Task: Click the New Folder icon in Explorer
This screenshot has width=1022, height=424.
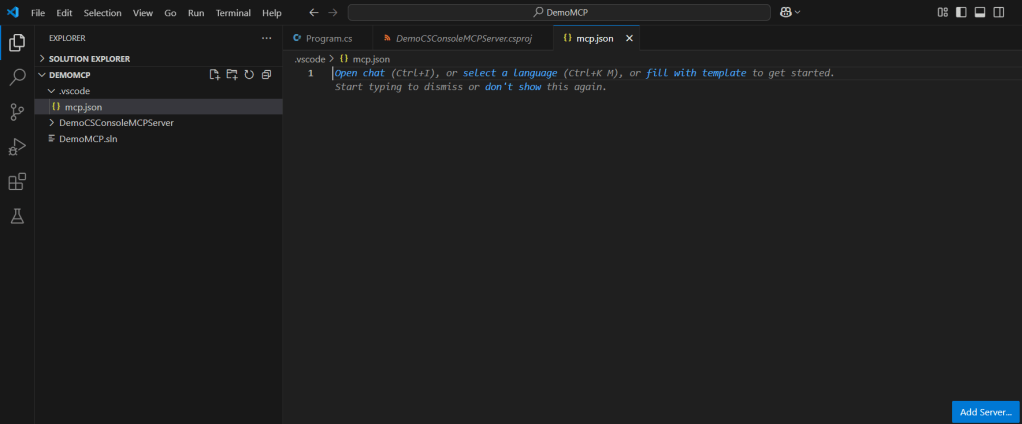Action: pyautogui.click(x=231, y=75)
